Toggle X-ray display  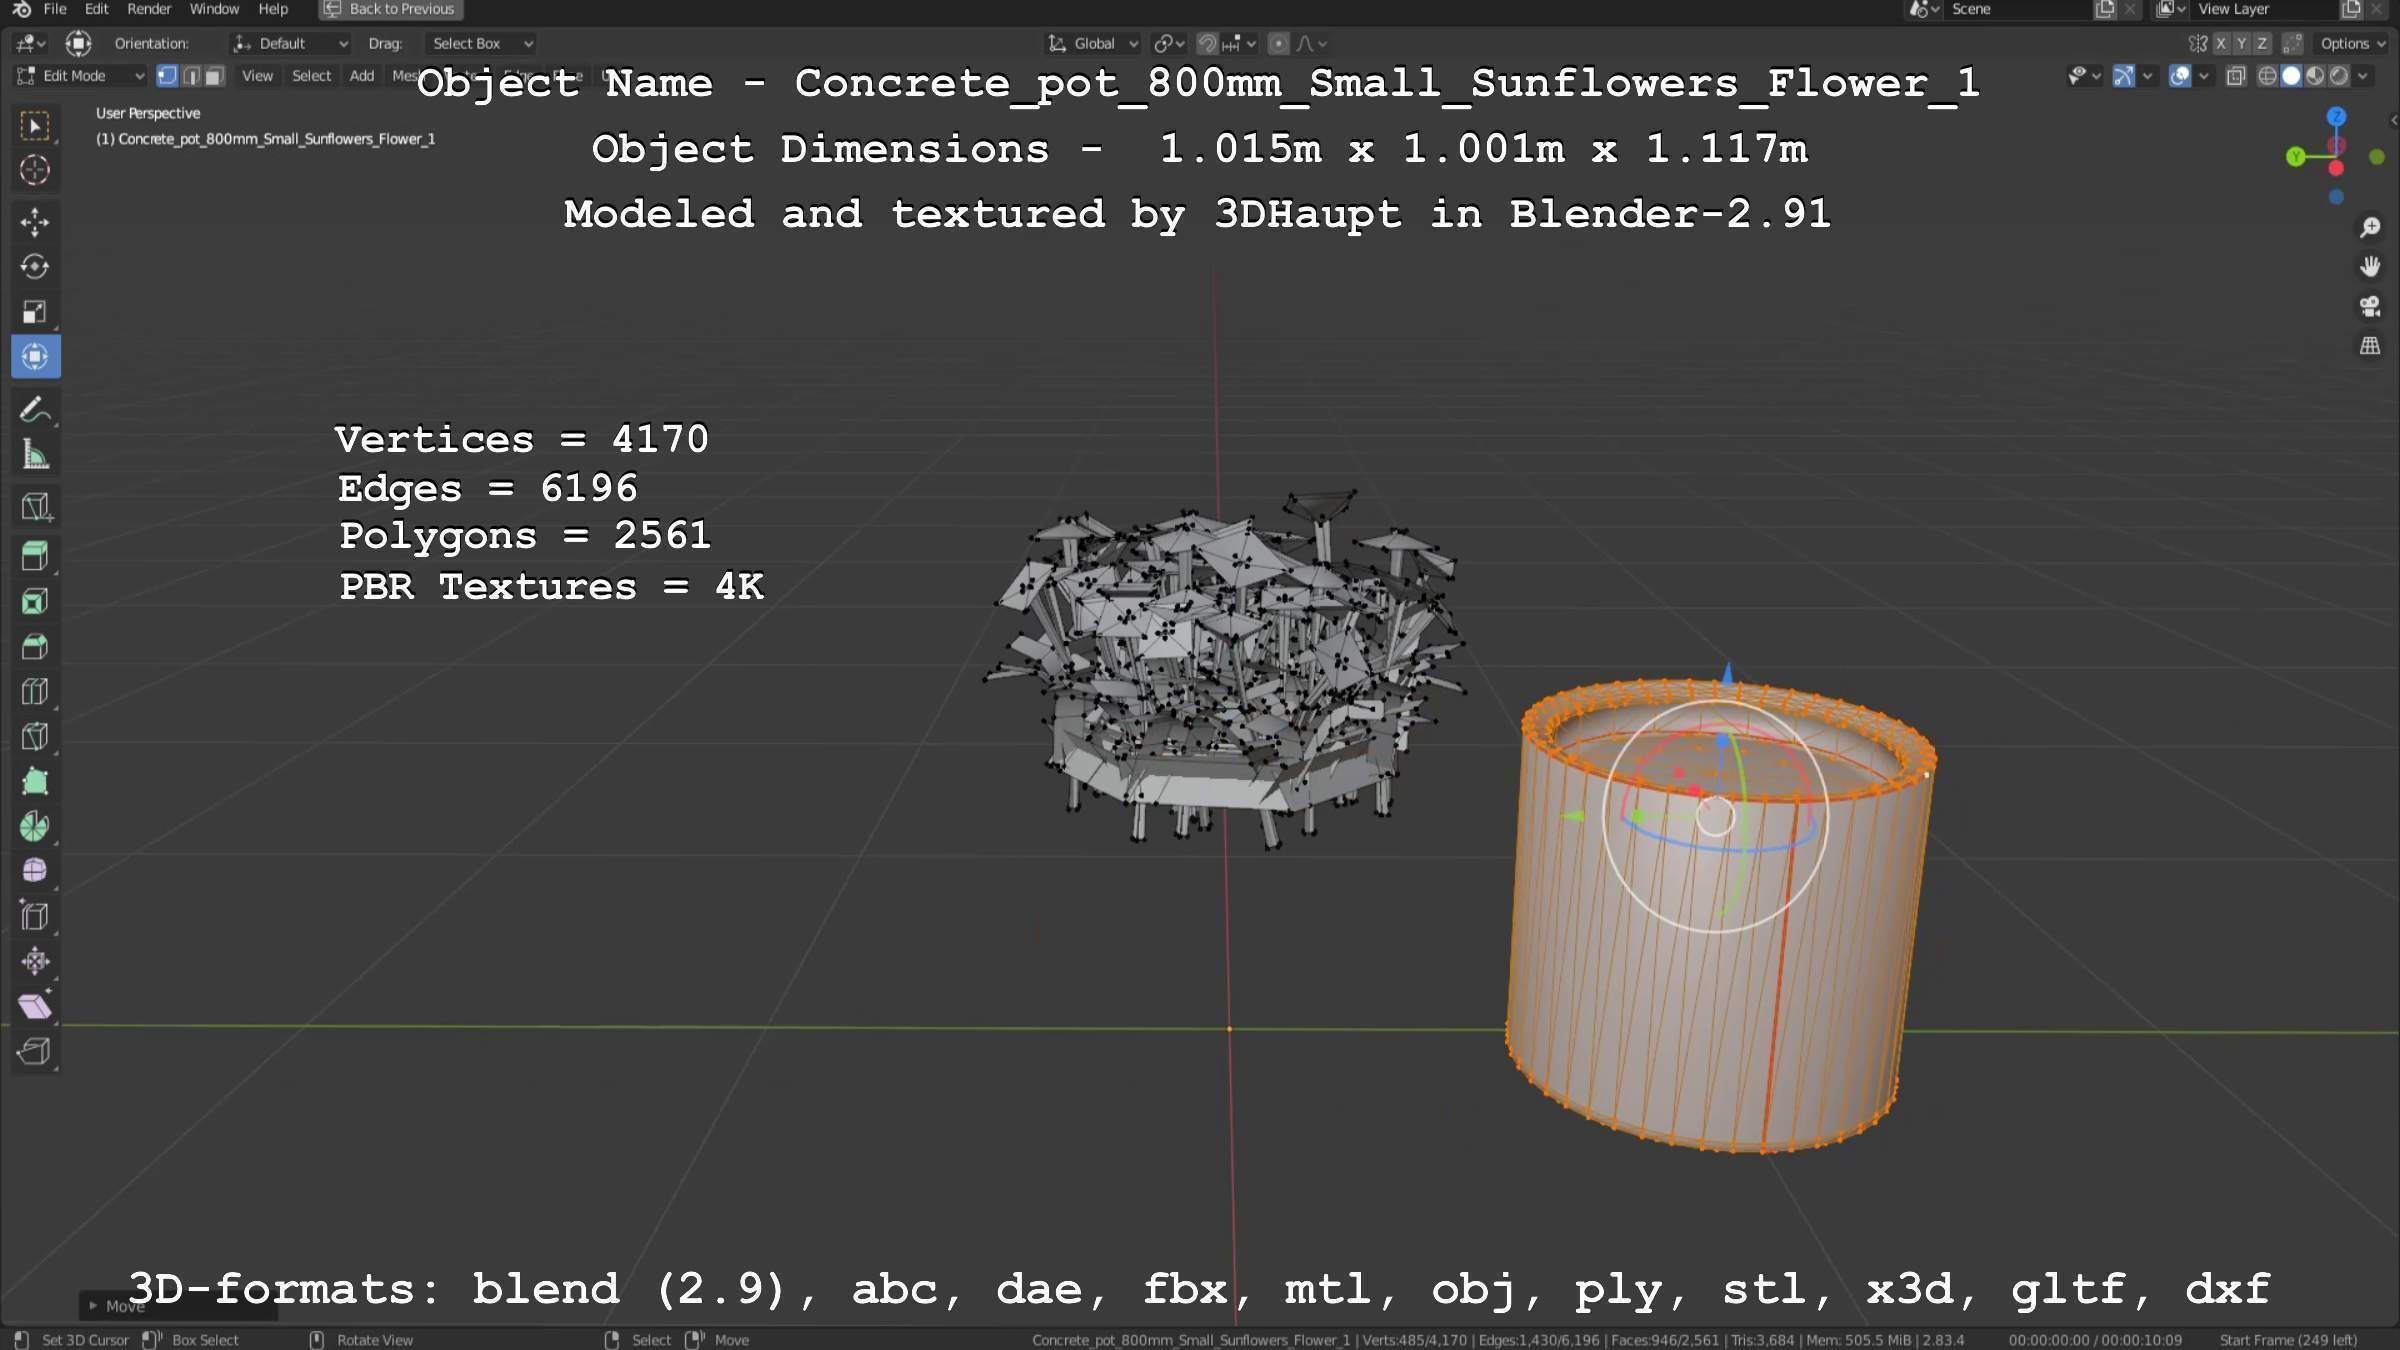pos(2236,76)
